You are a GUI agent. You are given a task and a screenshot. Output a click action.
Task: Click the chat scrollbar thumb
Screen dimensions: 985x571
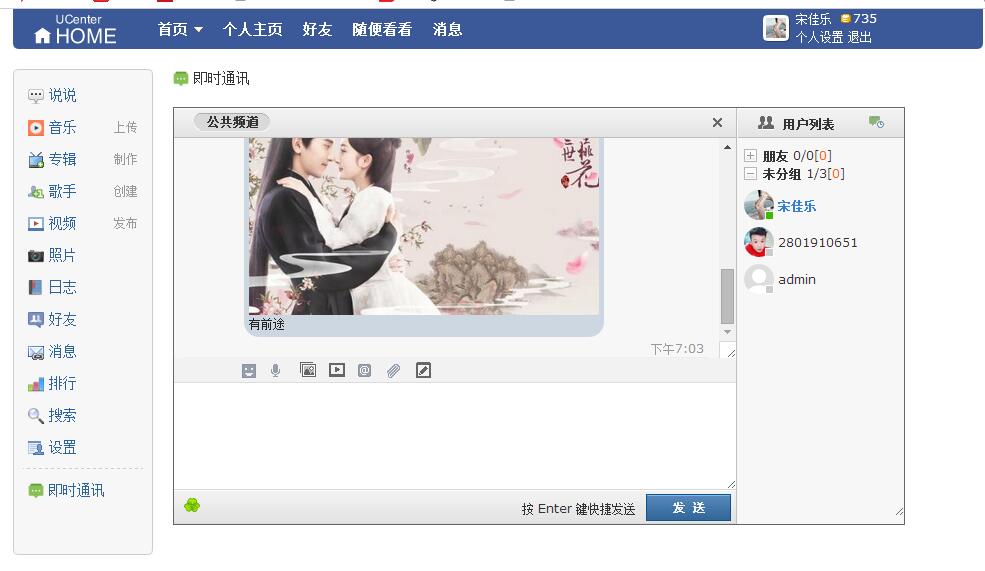727,296
